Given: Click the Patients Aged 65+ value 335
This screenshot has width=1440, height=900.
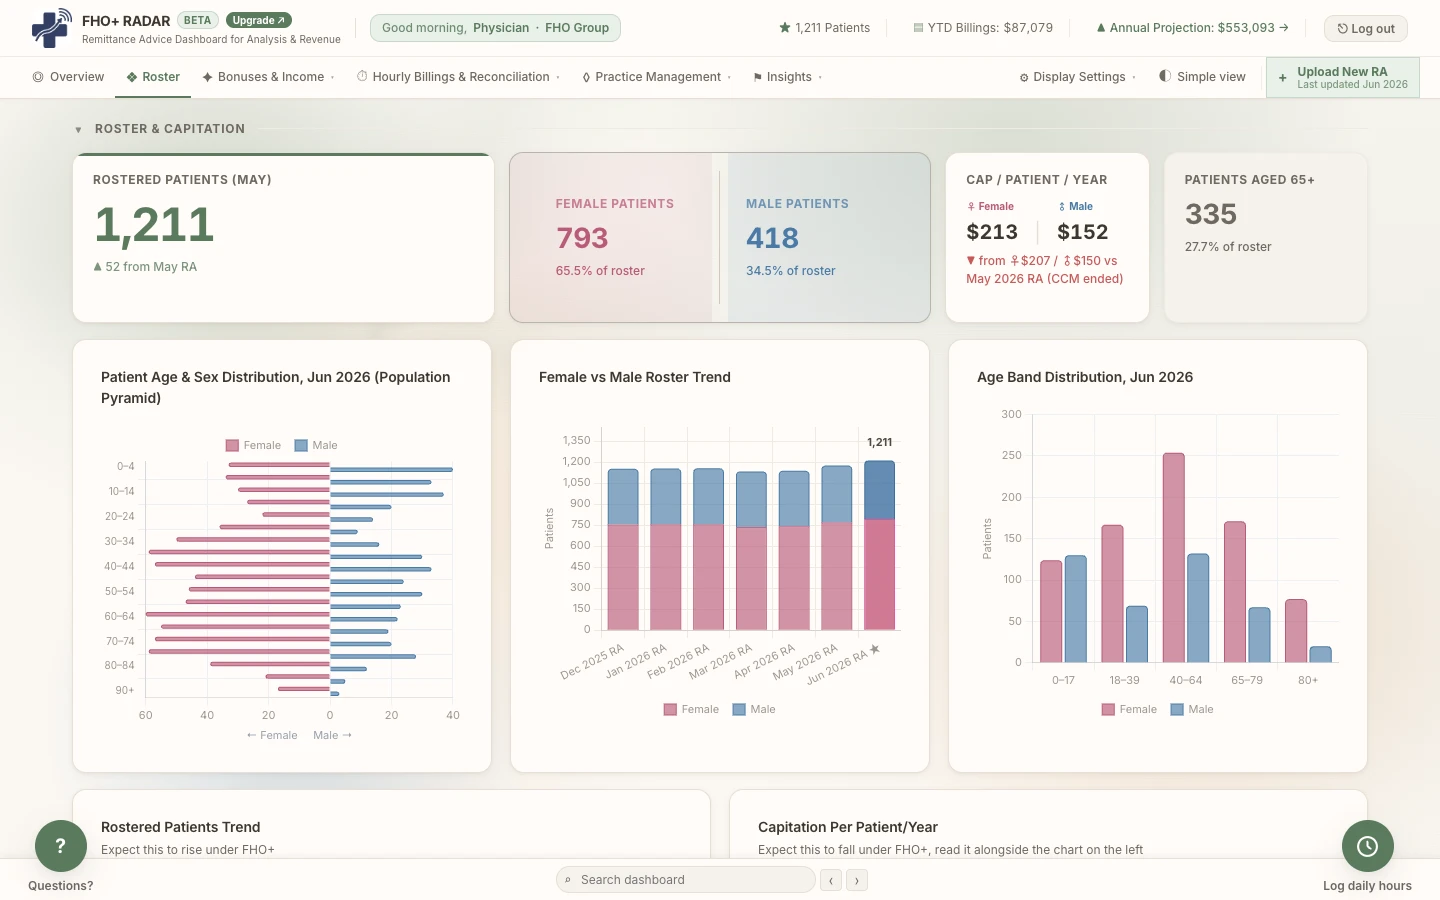Looking at the screenshot, I should pyautogui.click(x=1211, y=214).
